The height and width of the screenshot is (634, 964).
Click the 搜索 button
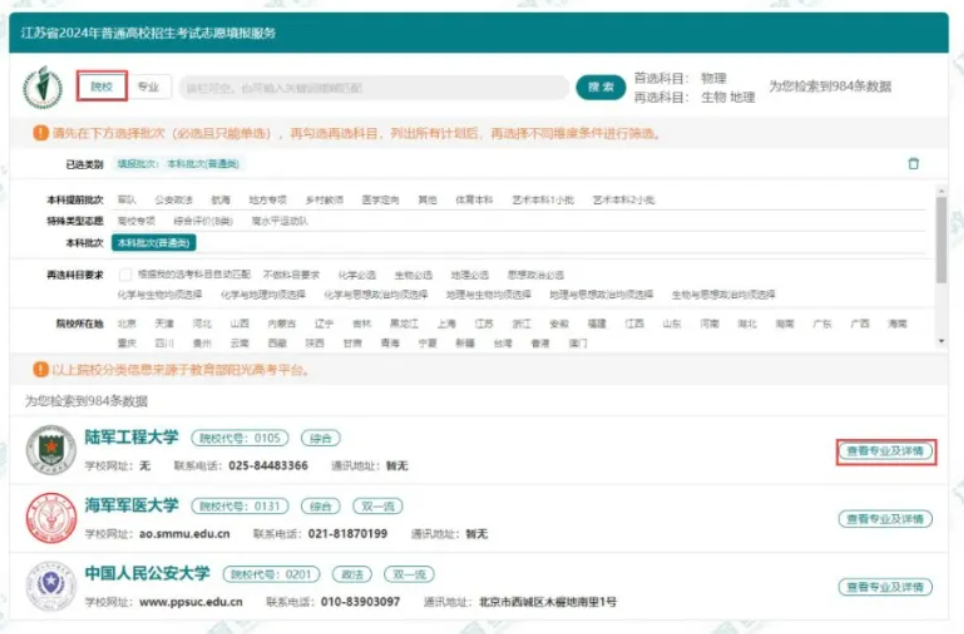(601, 87)
